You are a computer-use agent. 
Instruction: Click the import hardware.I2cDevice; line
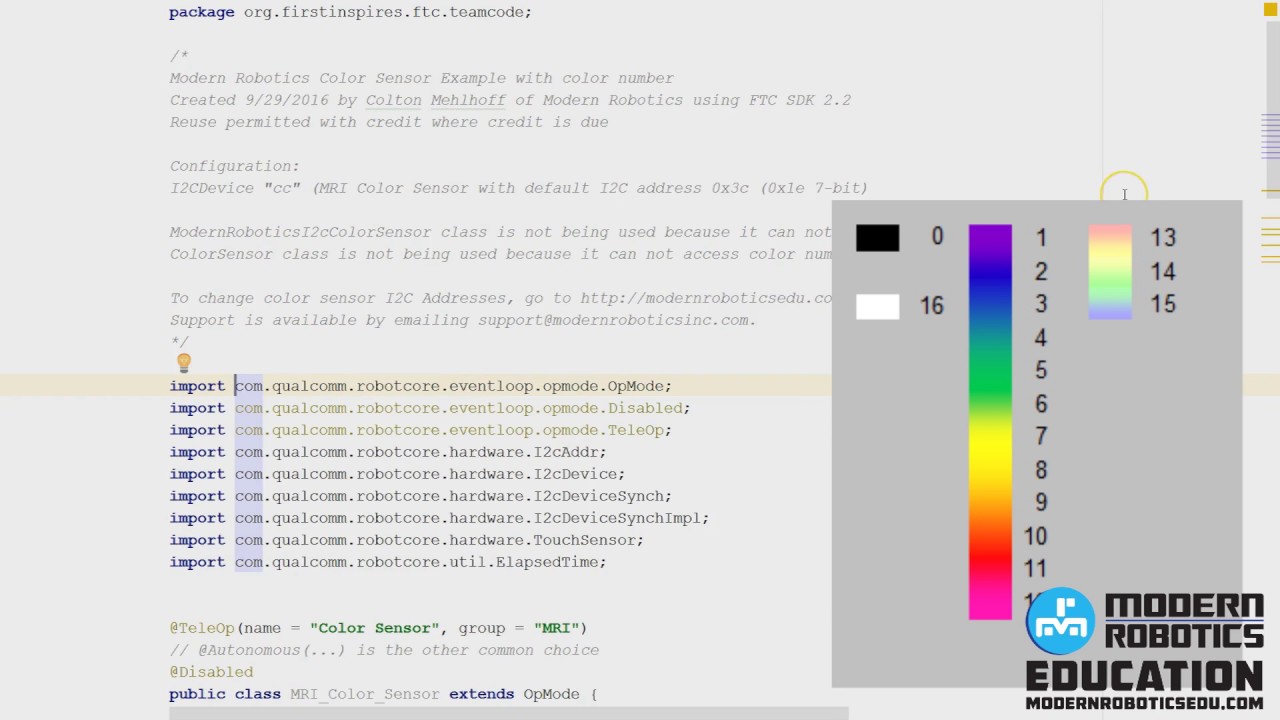click(397, 474)
